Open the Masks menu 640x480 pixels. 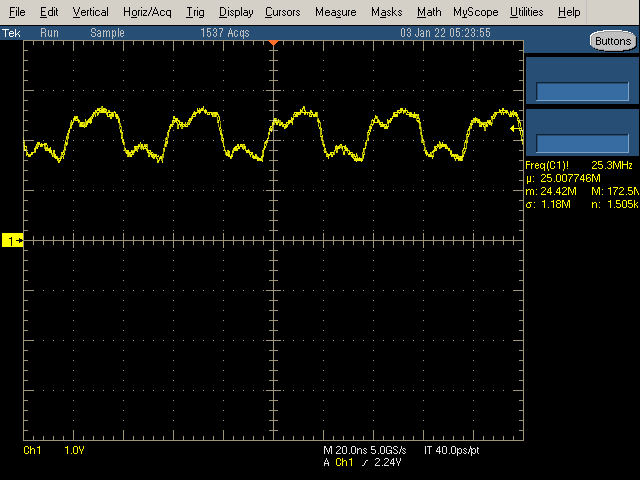(x=386, y=12)
